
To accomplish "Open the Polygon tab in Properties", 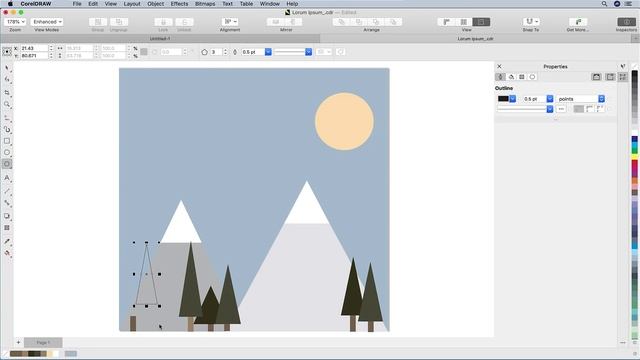I will [x=532, y=77].
